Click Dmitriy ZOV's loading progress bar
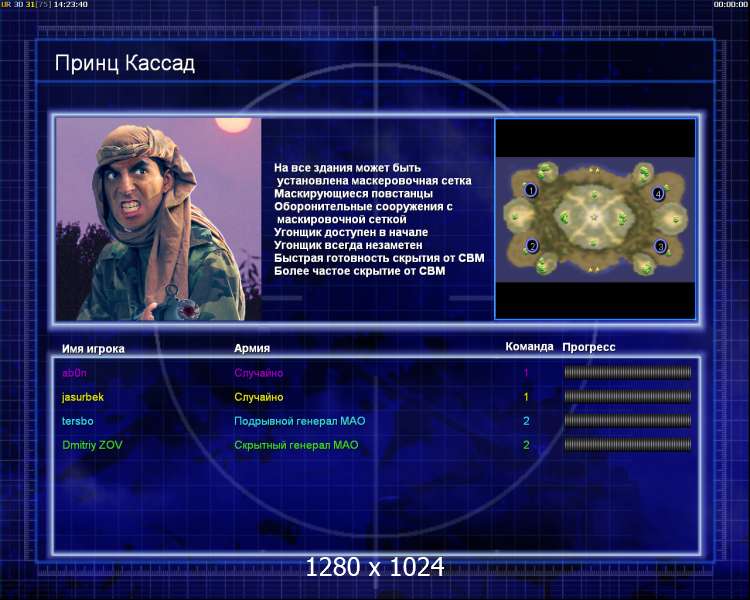The image size is (750, 600). [627, 445]
